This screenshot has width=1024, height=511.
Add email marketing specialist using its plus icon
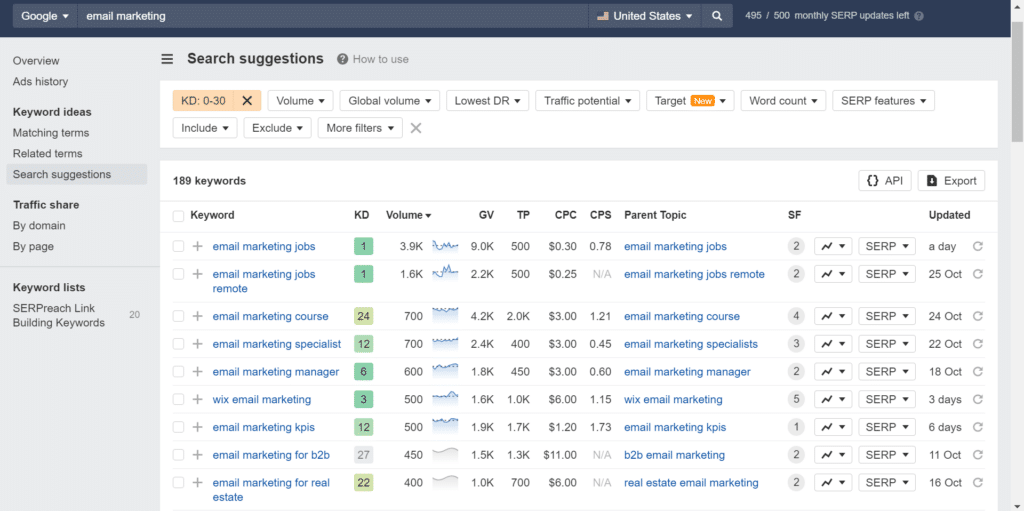[x=198, y=344]
